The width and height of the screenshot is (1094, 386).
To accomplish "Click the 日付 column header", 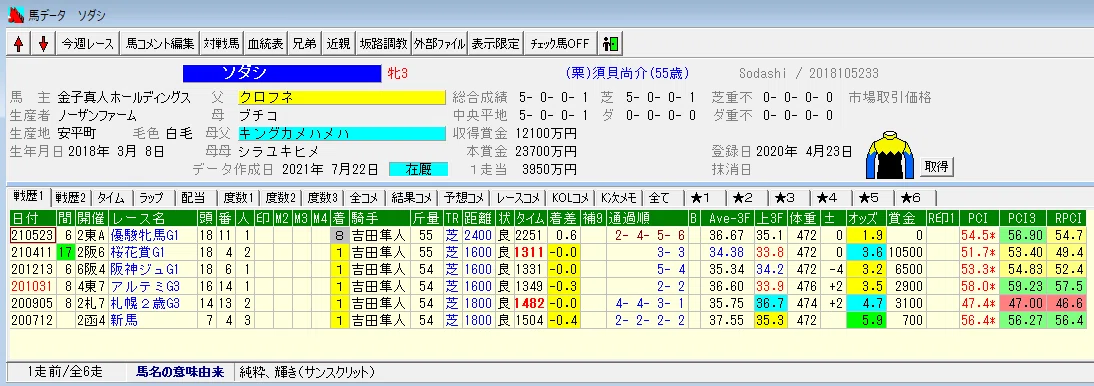I will (x=33, y=217).
